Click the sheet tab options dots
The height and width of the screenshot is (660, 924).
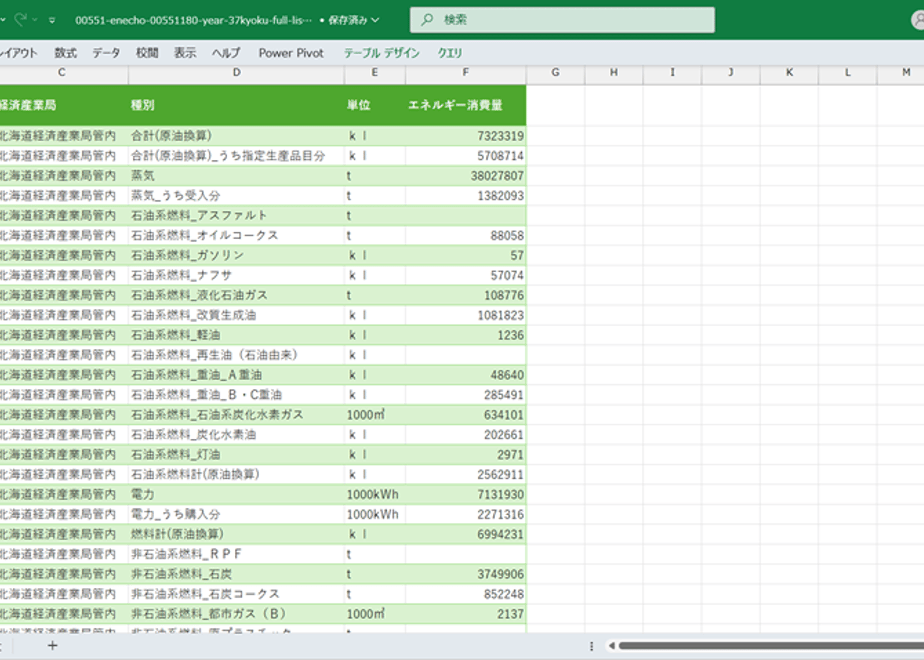click(x=591, y=646)
